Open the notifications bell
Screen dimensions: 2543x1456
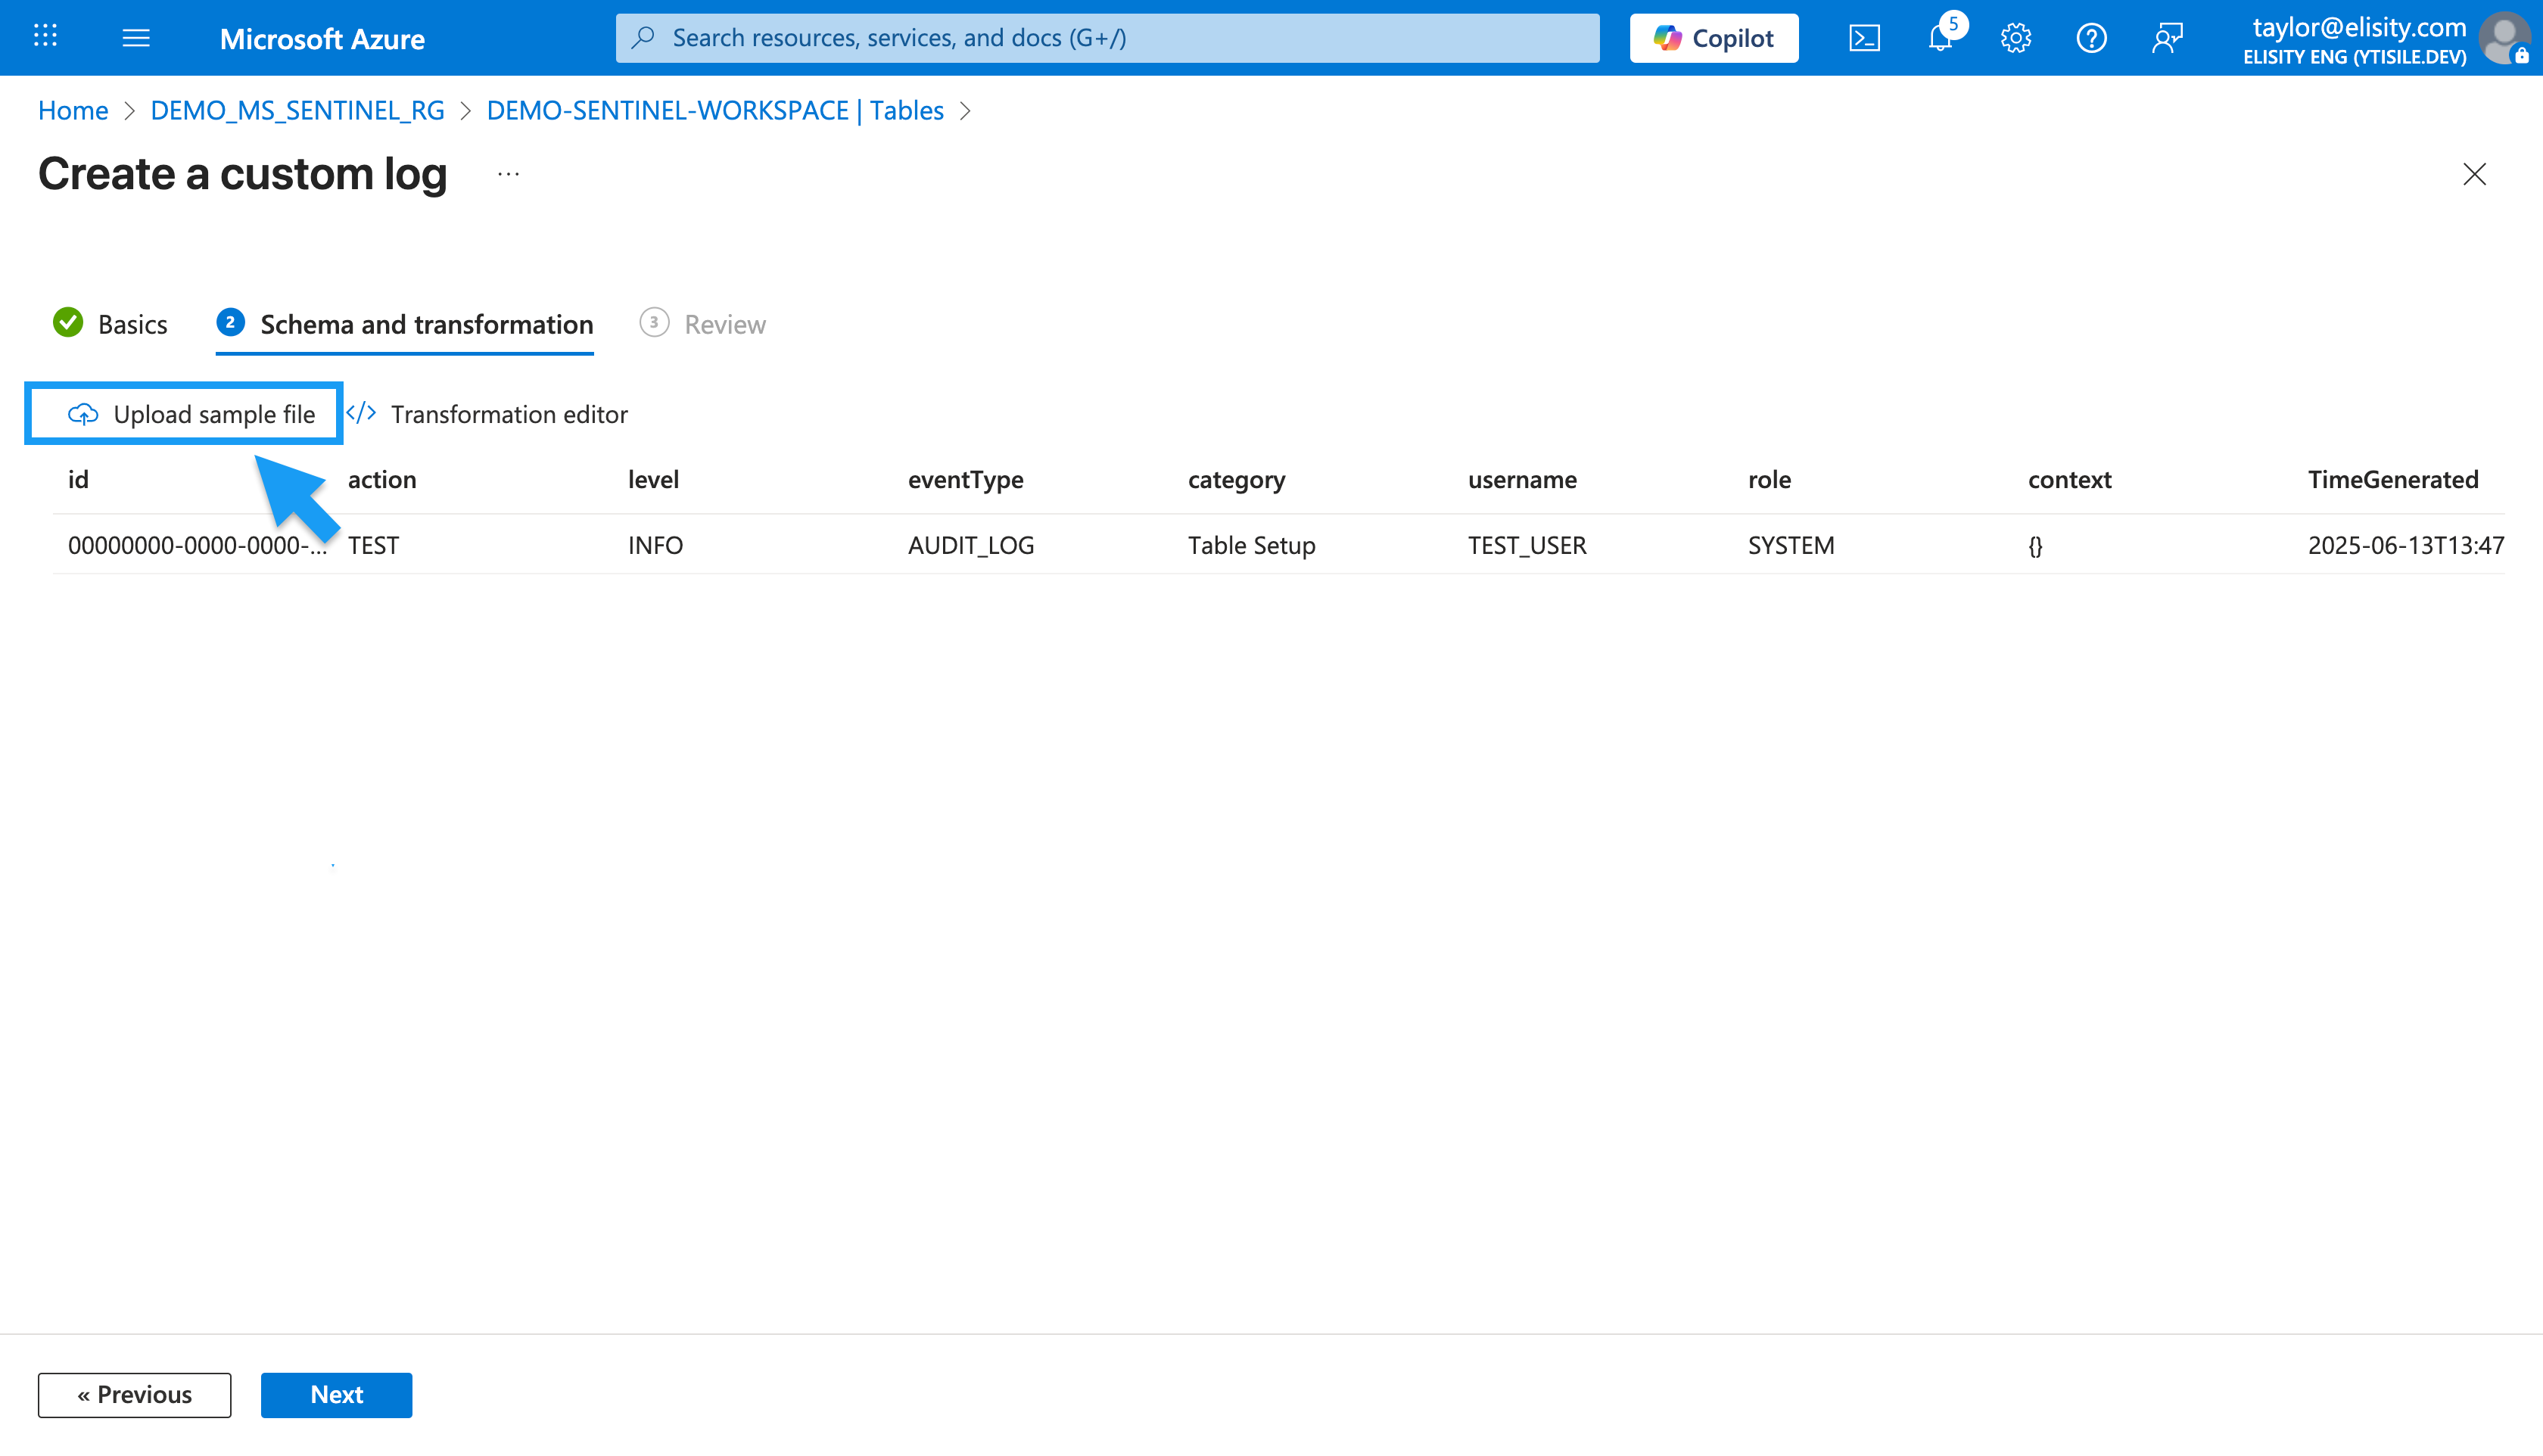[x=1941, y=38]
